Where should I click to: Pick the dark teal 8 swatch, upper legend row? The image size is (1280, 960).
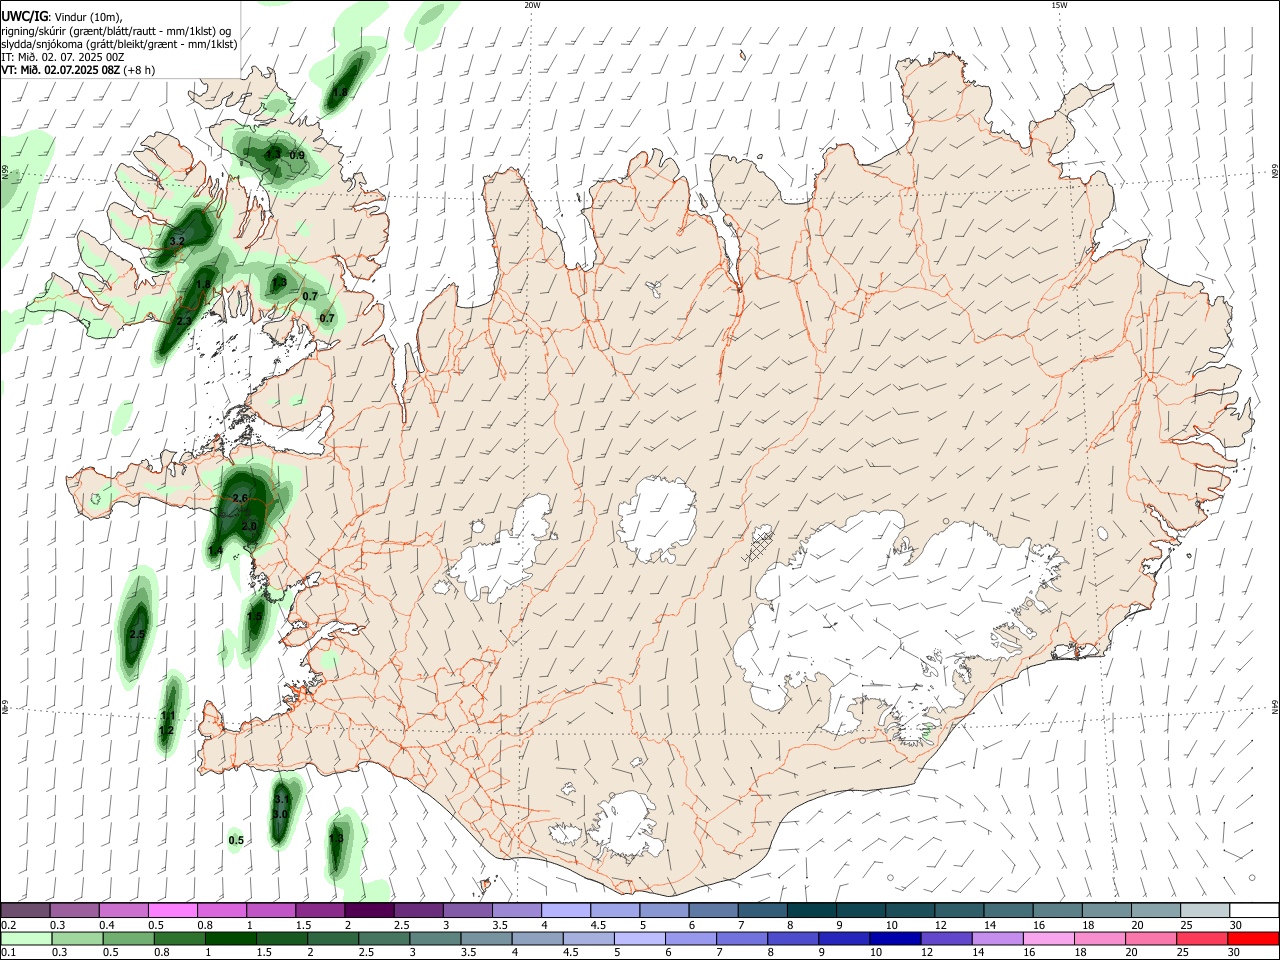coord(811,910)
